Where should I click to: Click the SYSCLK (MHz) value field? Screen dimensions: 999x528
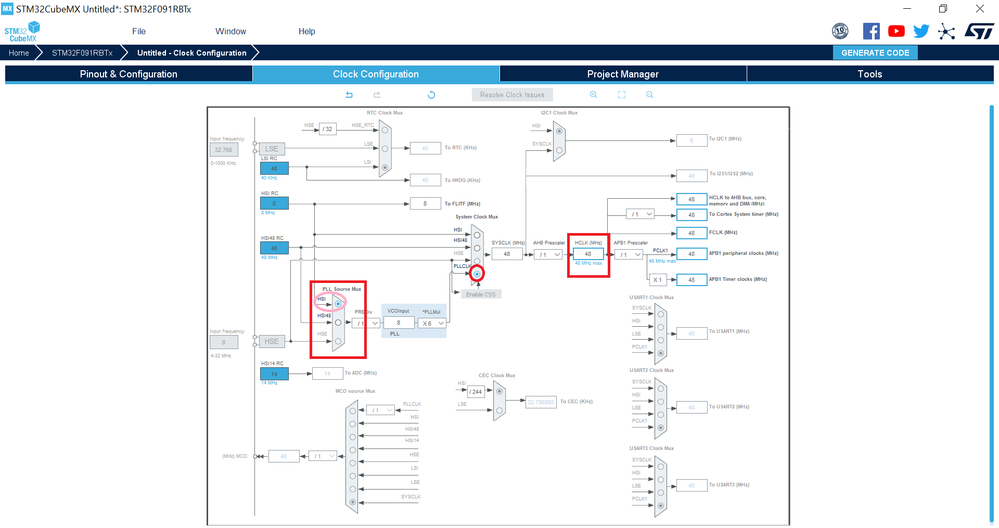click(507, 254)
